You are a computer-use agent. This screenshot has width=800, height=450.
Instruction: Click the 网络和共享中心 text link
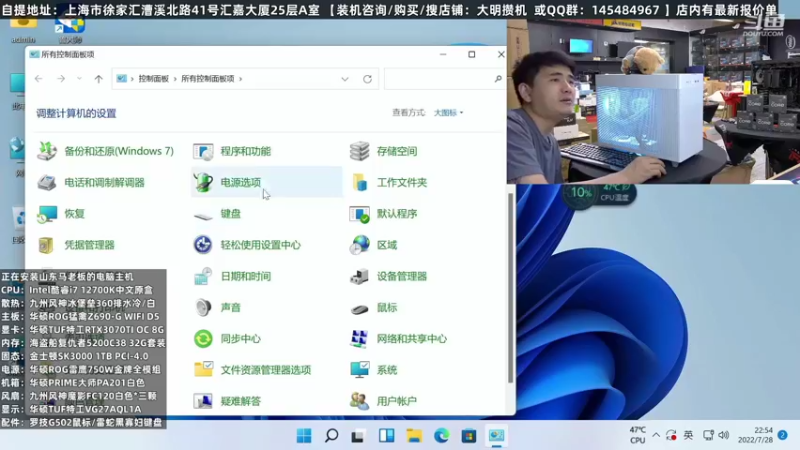point(412,339)
